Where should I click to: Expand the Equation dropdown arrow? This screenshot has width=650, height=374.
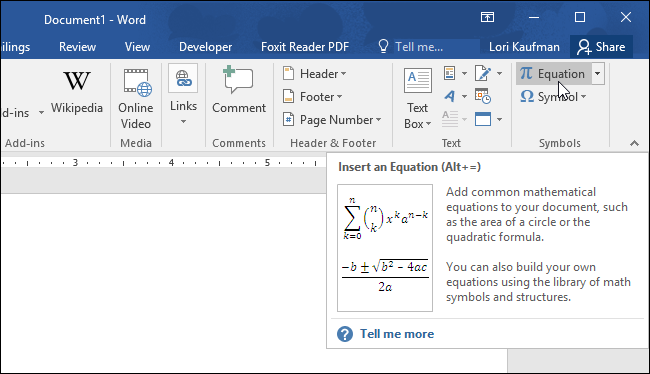pos(597,74)
